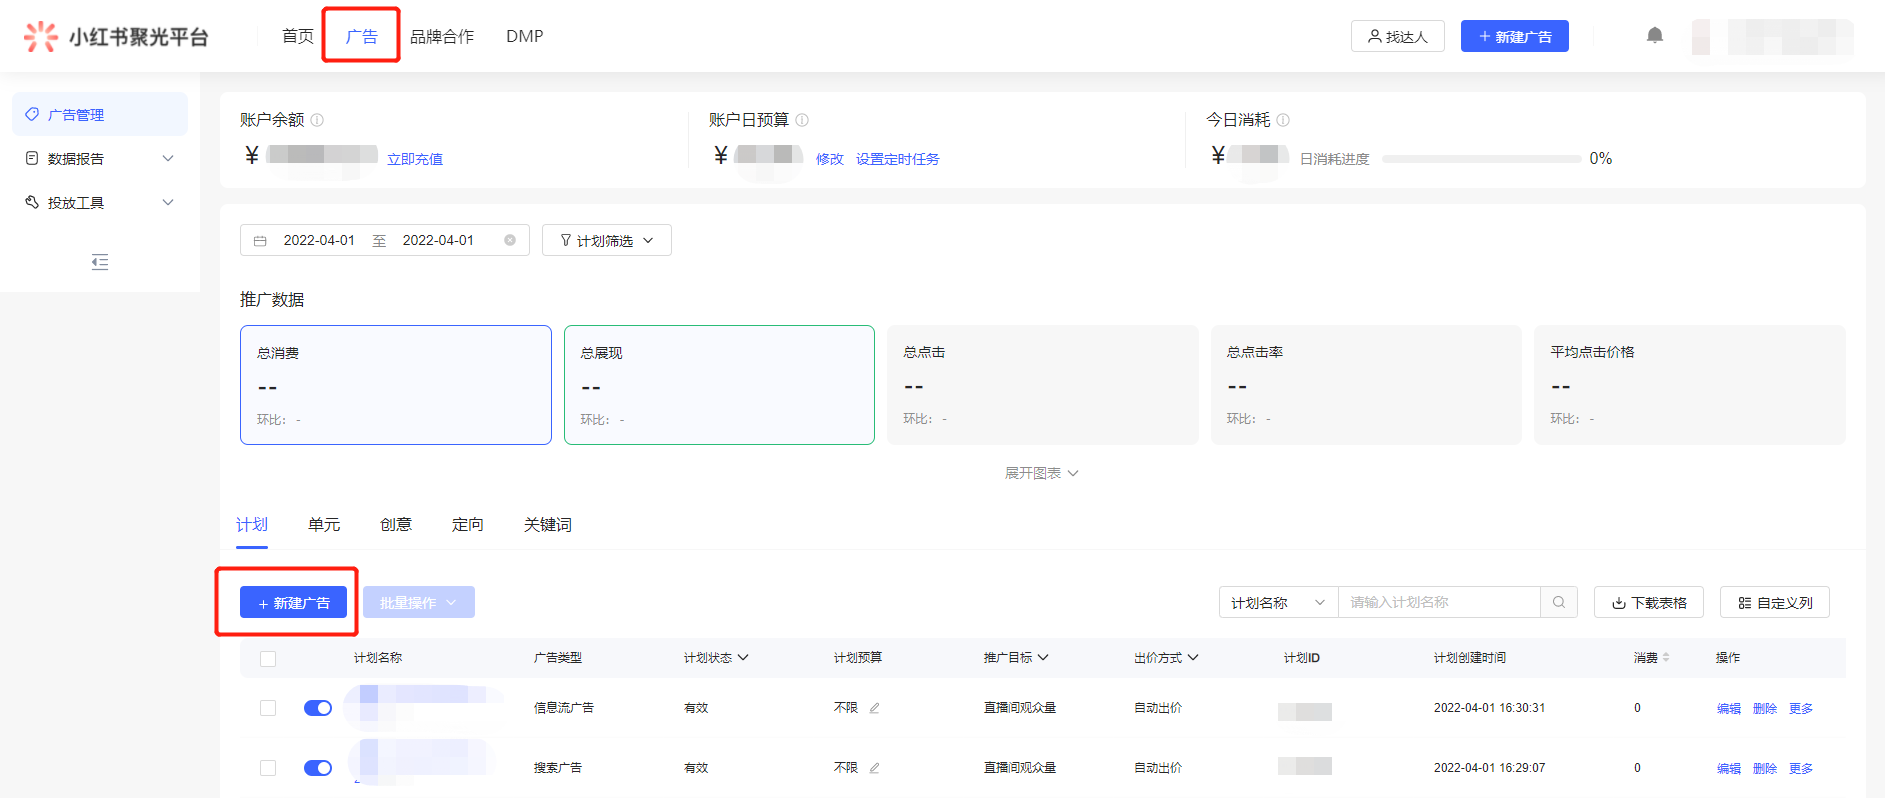Sort by the 消费 column arrows

point(1666,658)
